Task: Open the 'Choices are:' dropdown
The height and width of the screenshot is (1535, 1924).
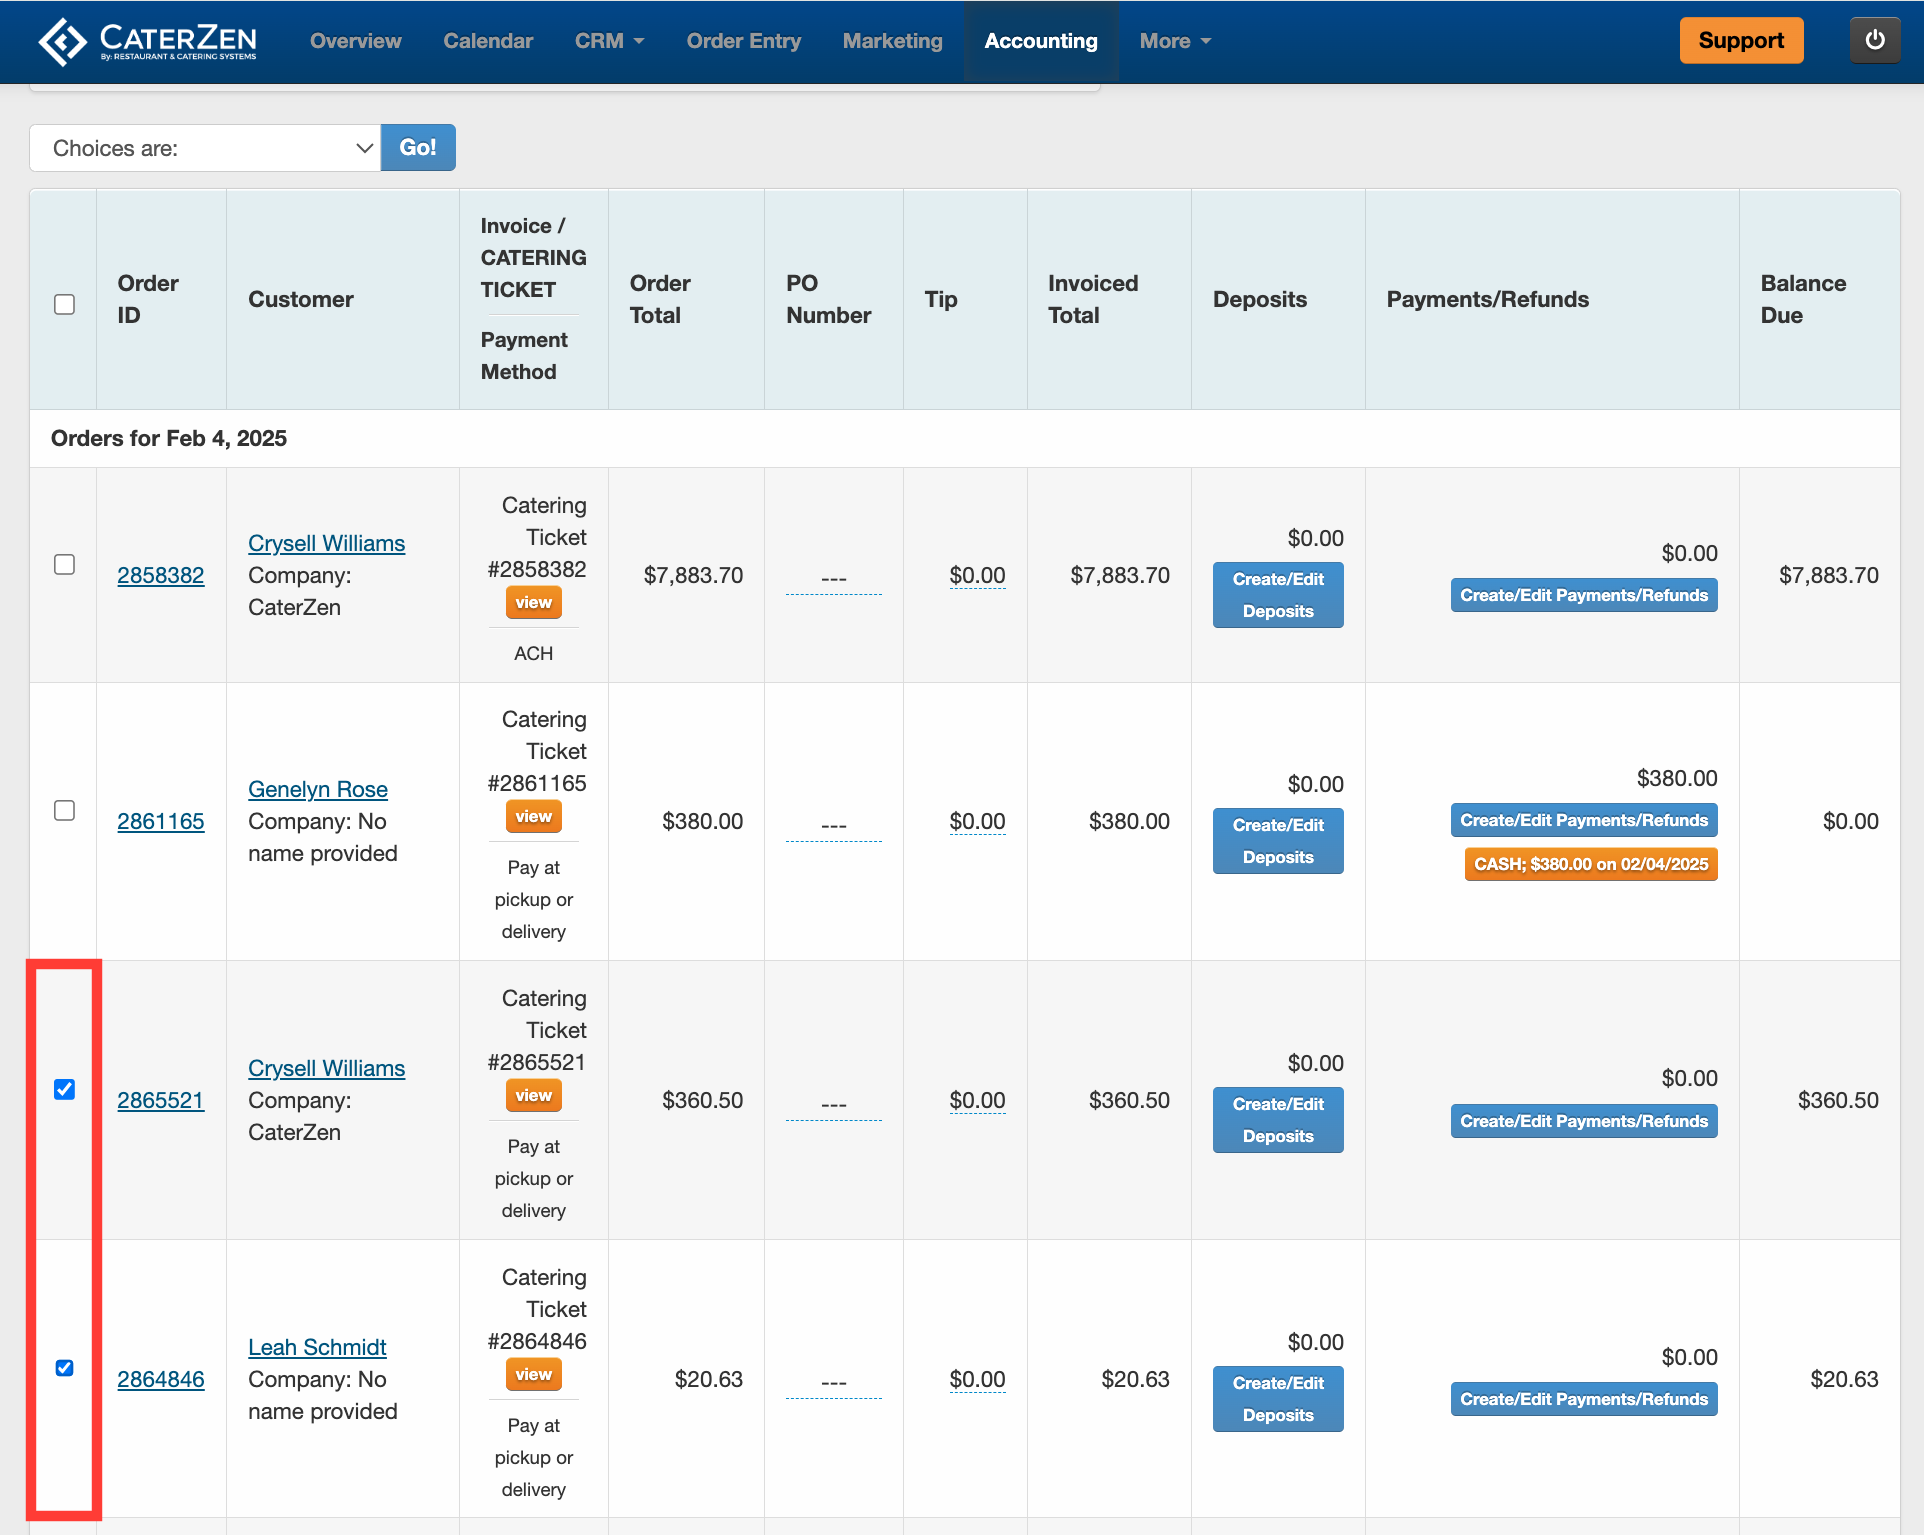Action: [x=205, y=148]
